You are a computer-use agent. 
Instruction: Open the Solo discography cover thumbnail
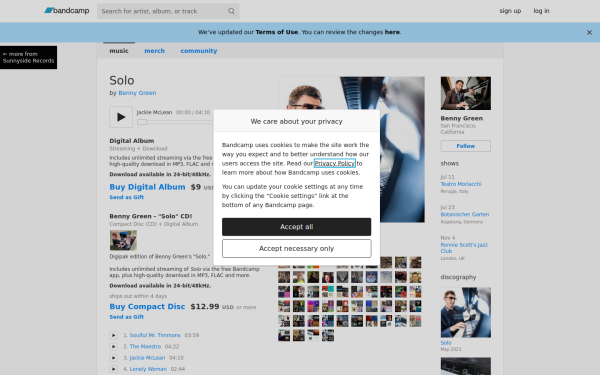(466, 313)
